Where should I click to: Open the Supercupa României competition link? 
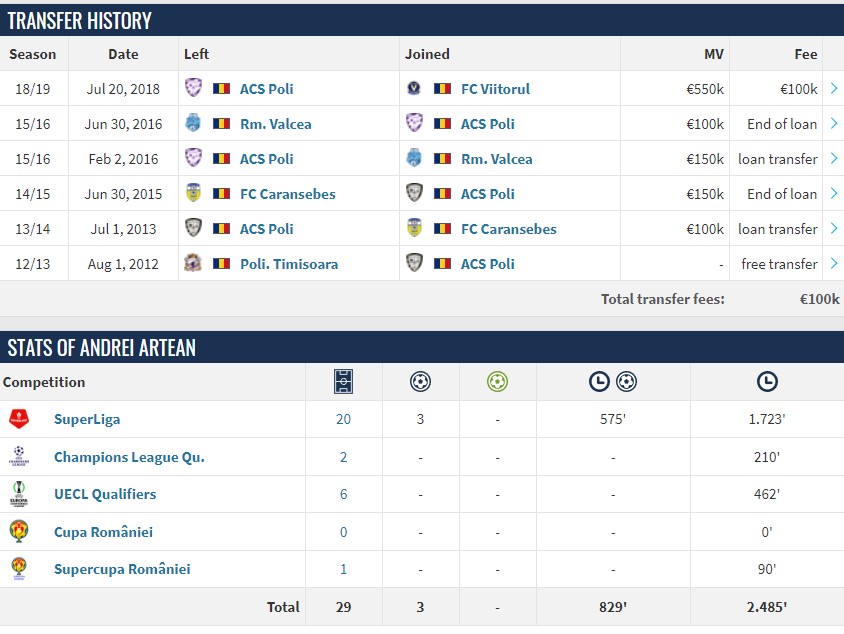click(122, 569)
